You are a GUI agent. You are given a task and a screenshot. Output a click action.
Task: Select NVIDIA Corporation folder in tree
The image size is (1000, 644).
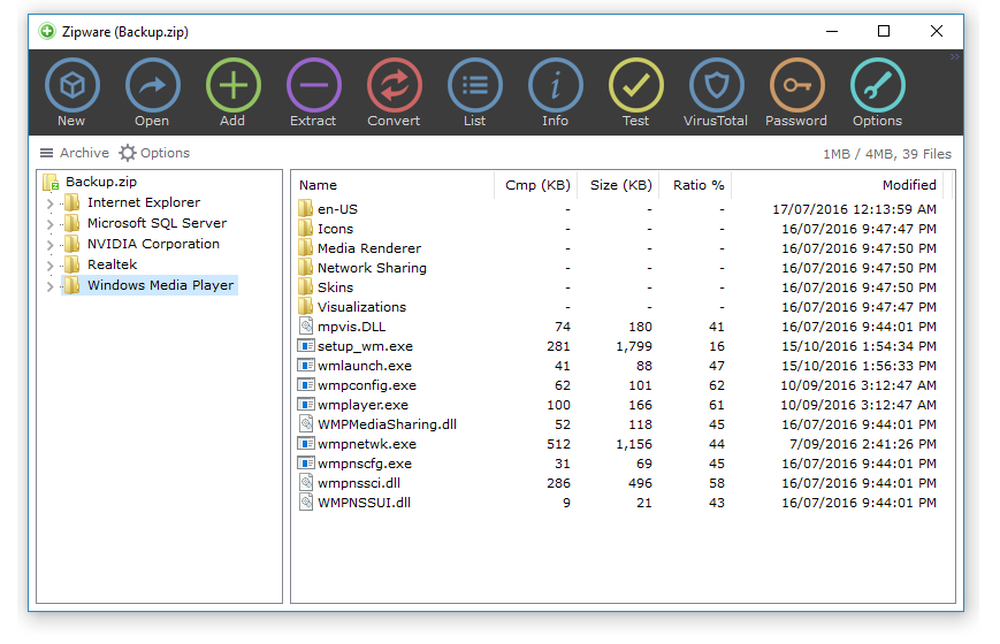pos(142,244)
